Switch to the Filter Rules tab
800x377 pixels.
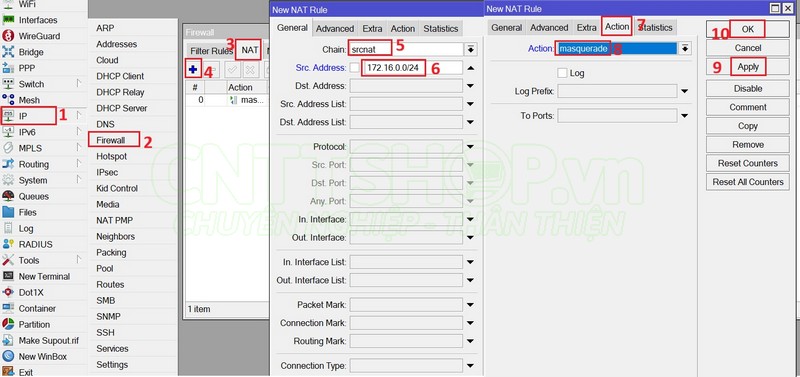click(211, 51)
